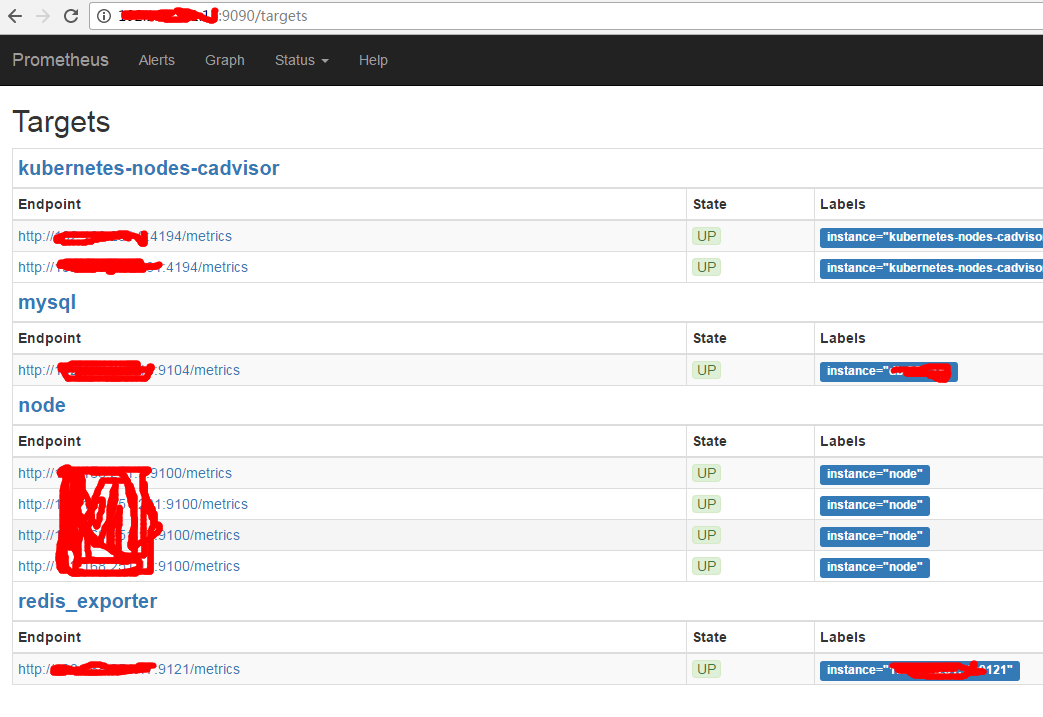
Task: Reload the page with refresh icon
Action: [x=71, y=16]
